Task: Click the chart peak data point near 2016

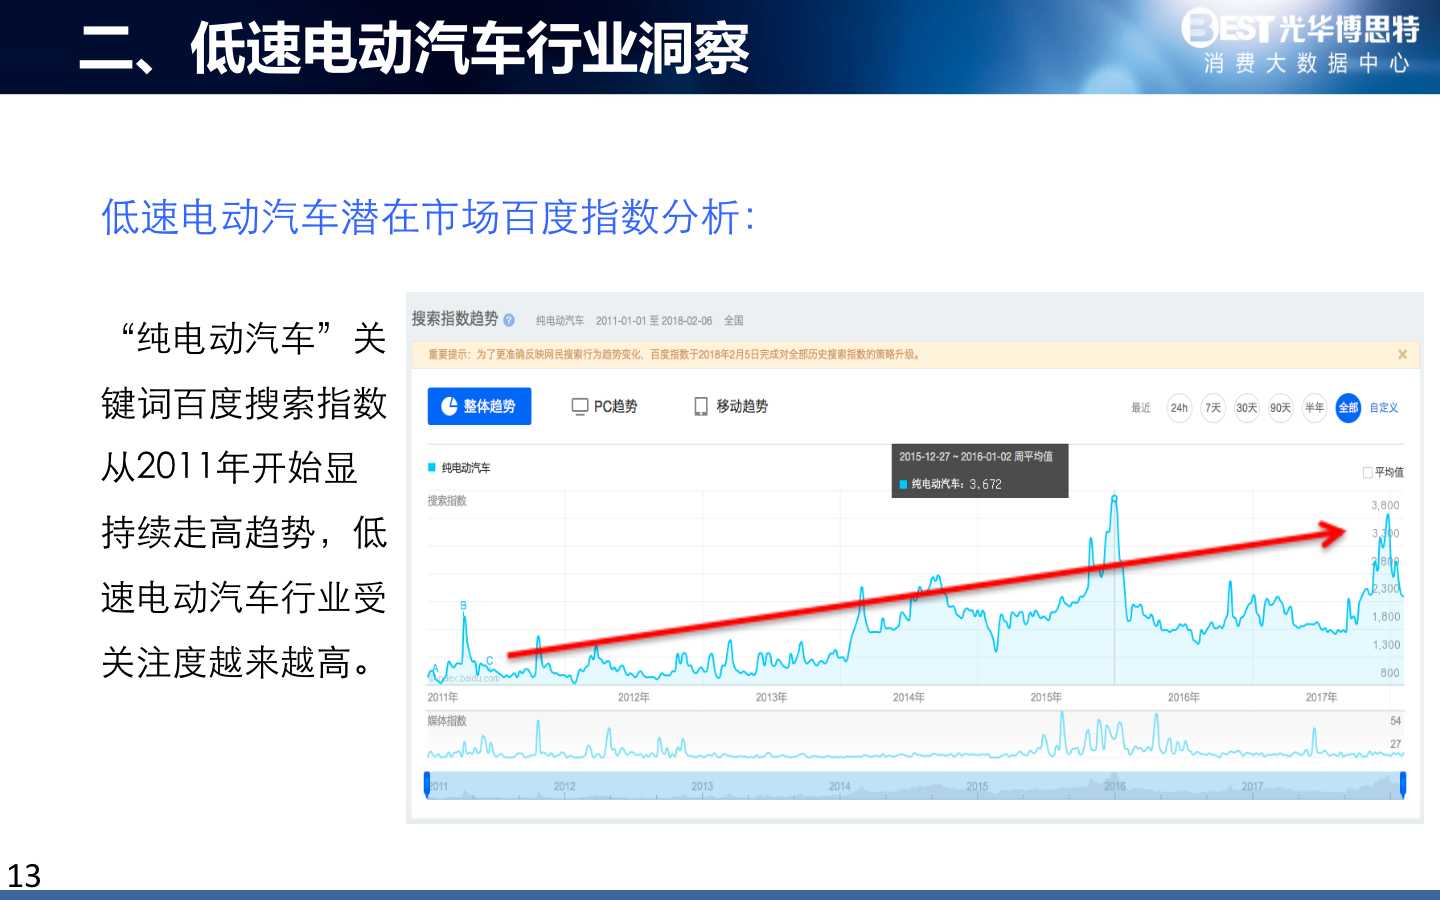Action: (1114, 497)
